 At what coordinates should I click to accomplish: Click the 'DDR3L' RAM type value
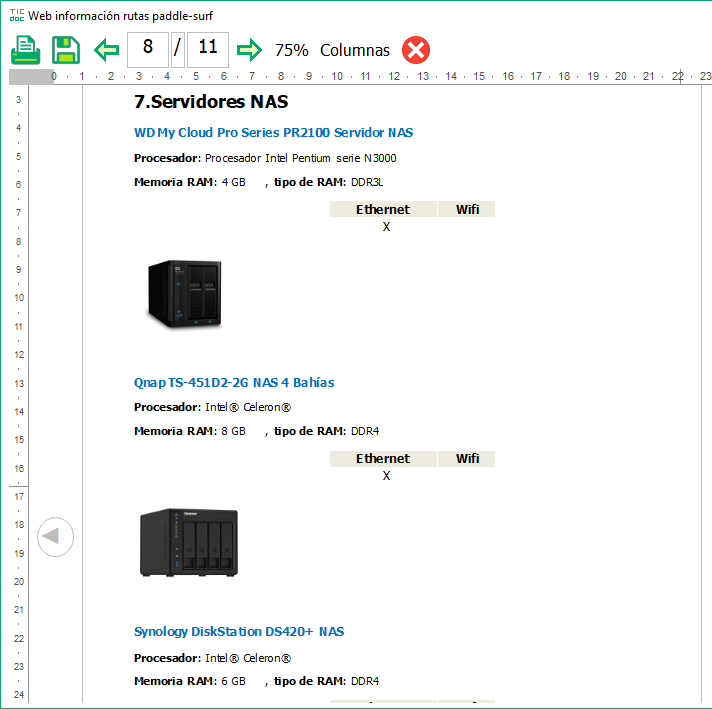[x=367, y=182]
